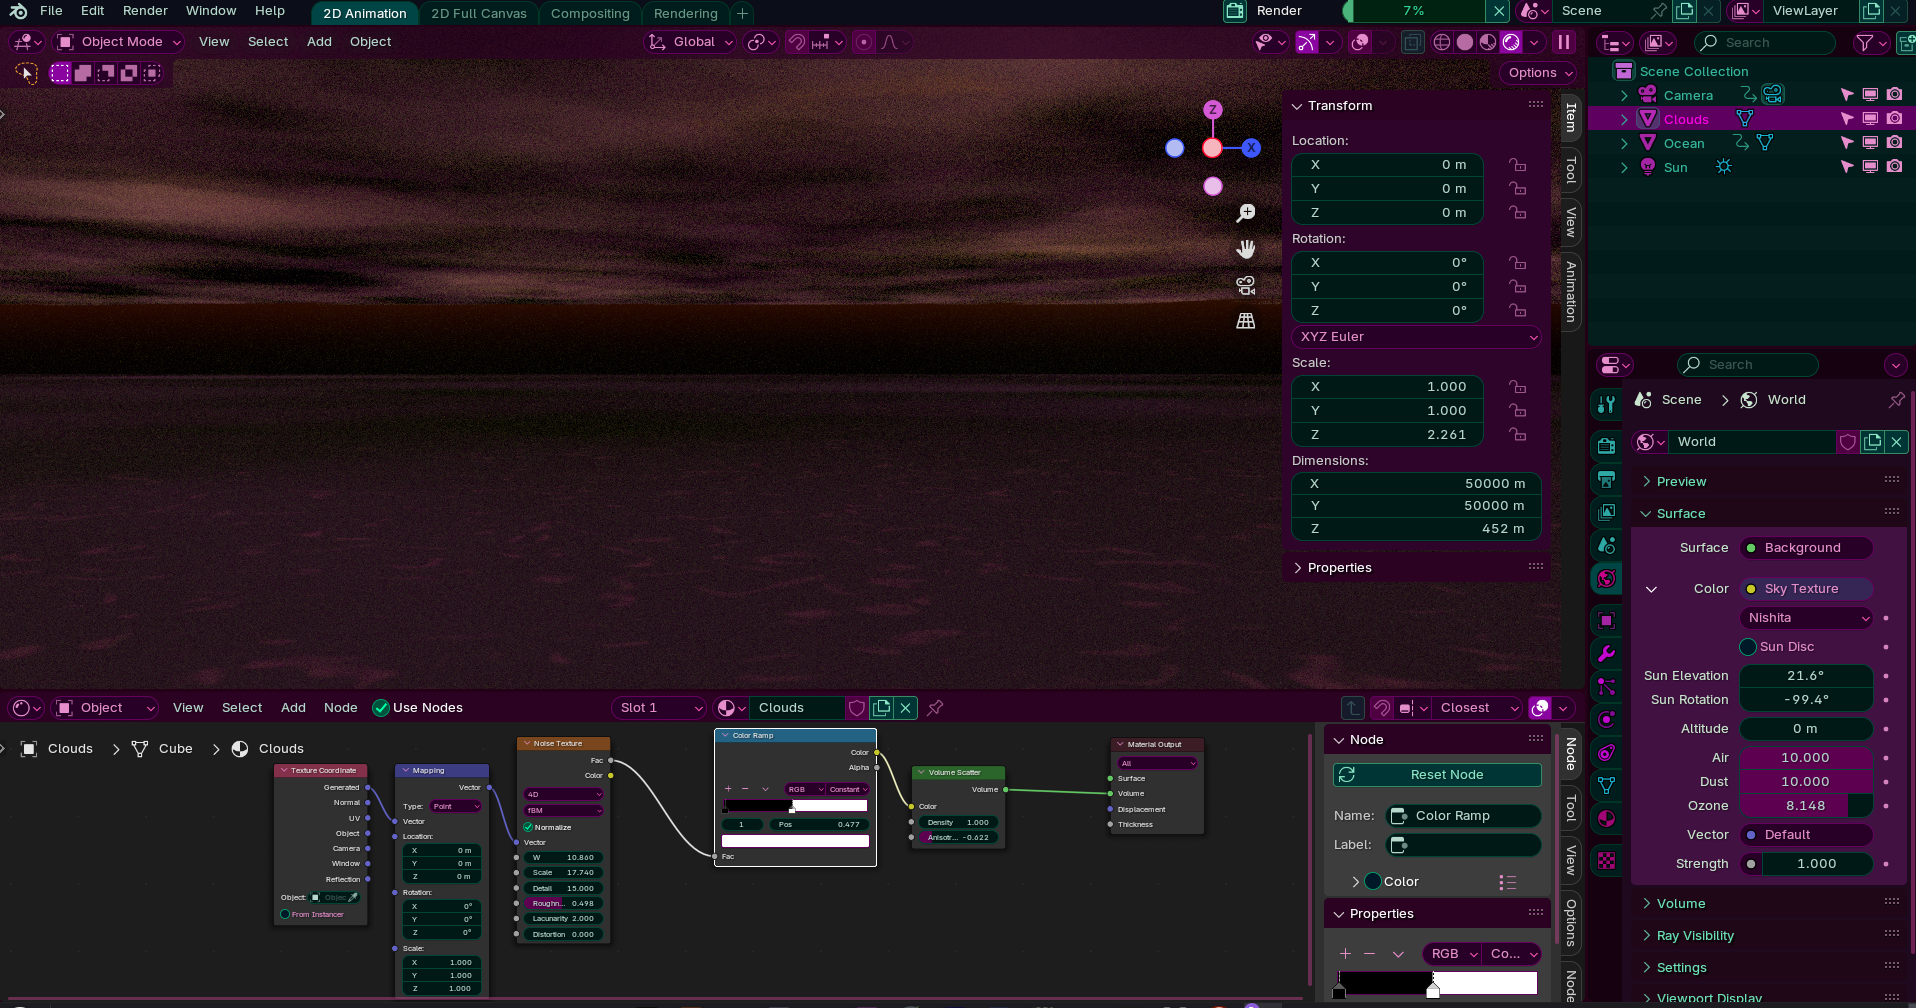Image resolution: width=1916 pixels, height=1008 pixels.
Task: Toggle proportional editing button
Action: pyautogui.click(x=864, y=42)
